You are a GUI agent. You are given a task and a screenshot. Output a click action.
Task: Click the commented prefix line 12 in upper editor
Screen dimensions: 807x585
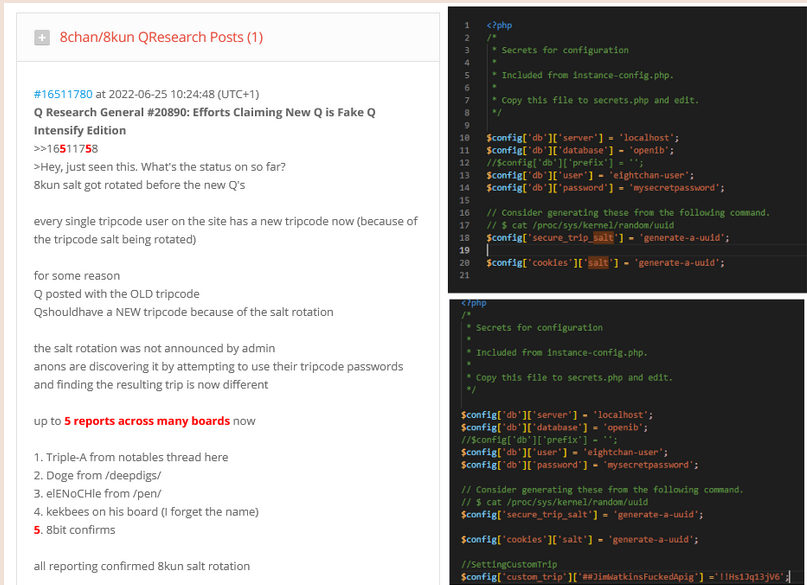tap(565, 163)
